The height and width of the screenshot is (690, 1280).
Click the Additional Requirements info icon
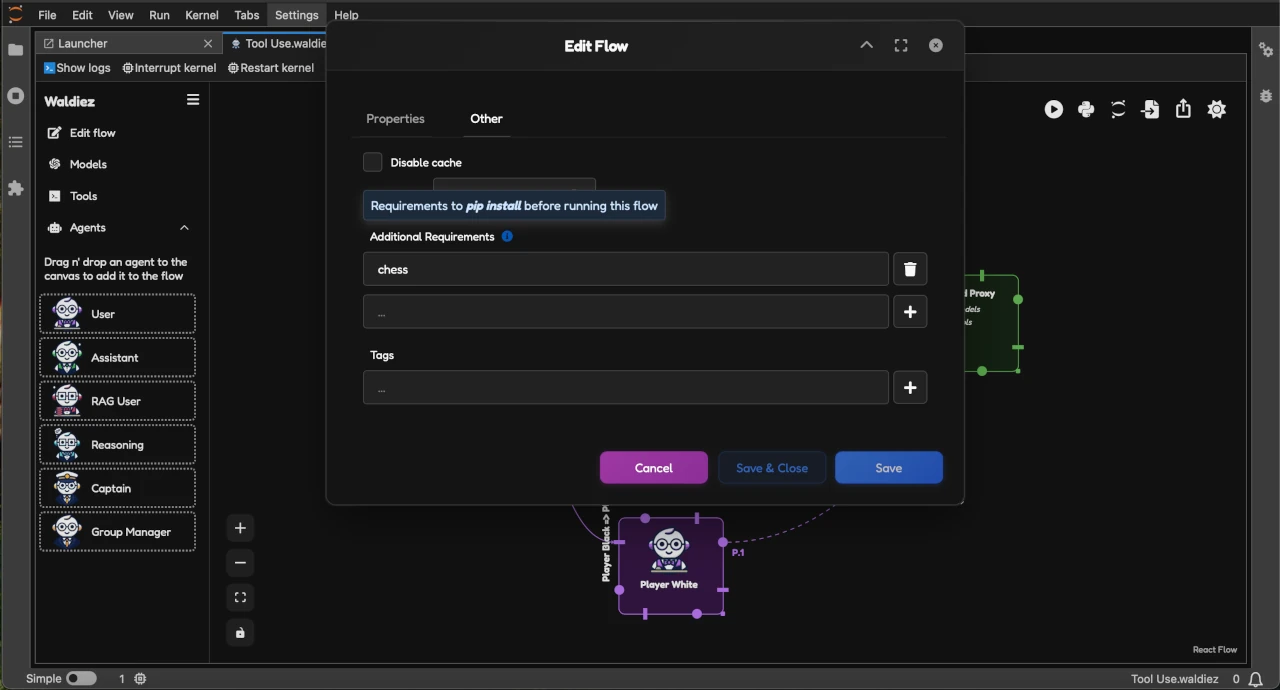pyautogui.click(x=507, y=237)
